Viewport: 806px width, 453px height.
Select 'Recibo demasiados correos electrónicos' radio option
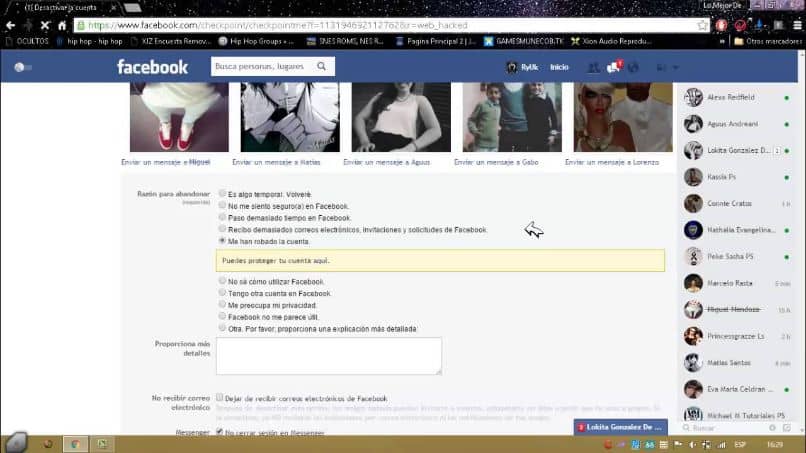[x=222, y=229]
